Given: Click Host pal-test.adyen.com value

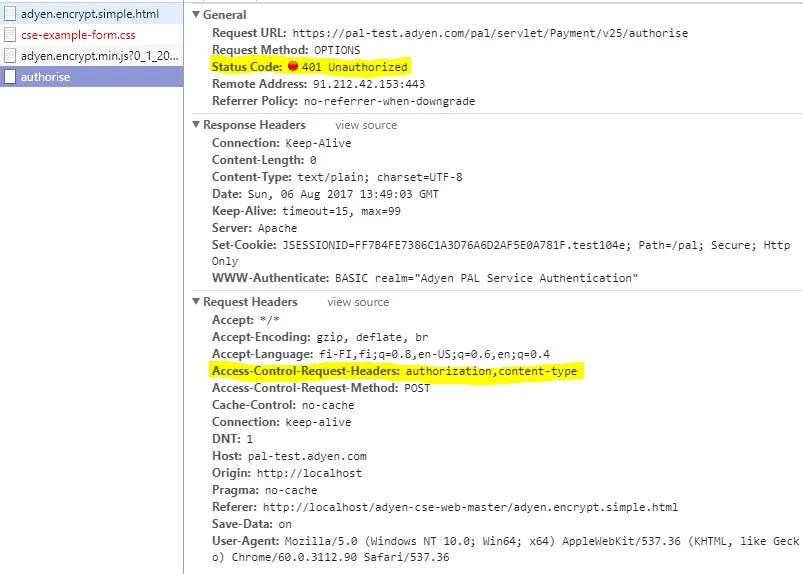Looking at the screenshot, I should click(307, 456).
